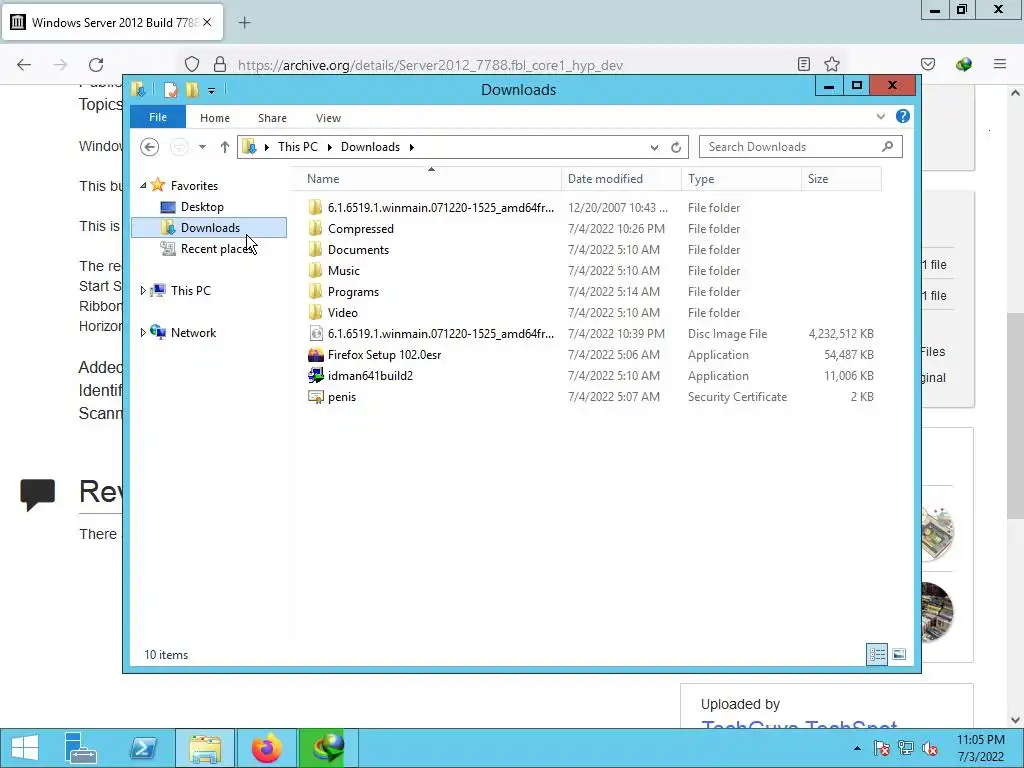The width and height of the screenshot is (1024, 768).
Task: Toggle reader view in Firefox
Action: pos(804,64)
